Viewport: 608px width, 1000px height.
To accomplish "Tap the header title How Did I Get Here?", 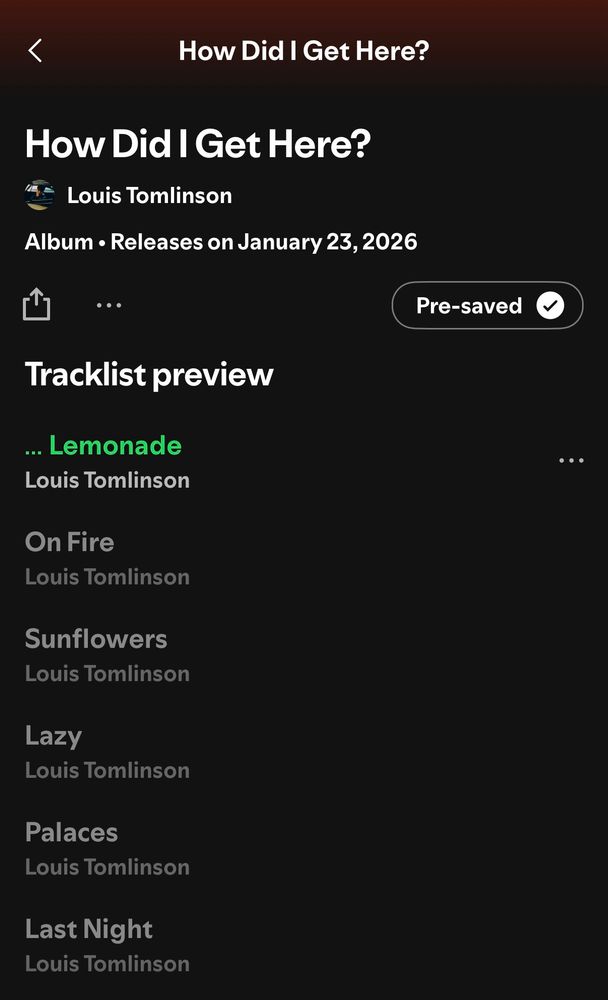I will coord(304,51).
